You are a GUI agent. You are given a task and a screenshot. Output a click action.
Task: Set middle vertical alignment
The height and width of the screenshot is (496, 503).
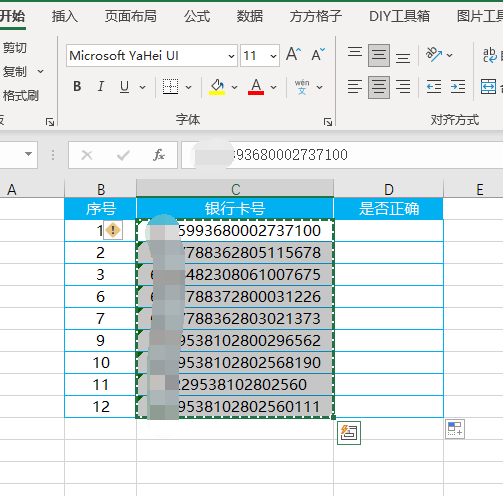coord(379,55)
